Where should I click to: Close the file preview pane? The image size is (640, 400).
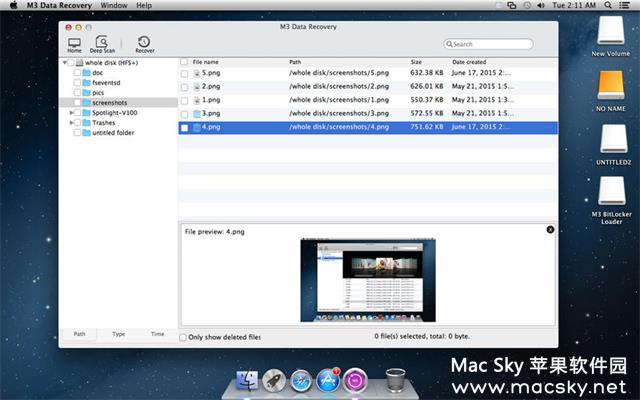coord(550,230)
